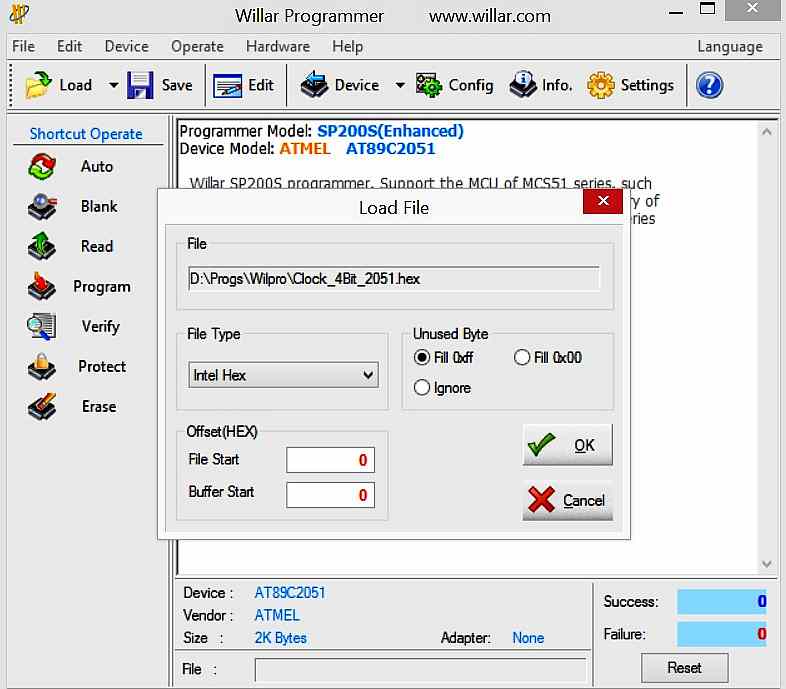Select the Ignore unused byte option
The height and width of the screenshot is (689, 786).
click(422, 388)
